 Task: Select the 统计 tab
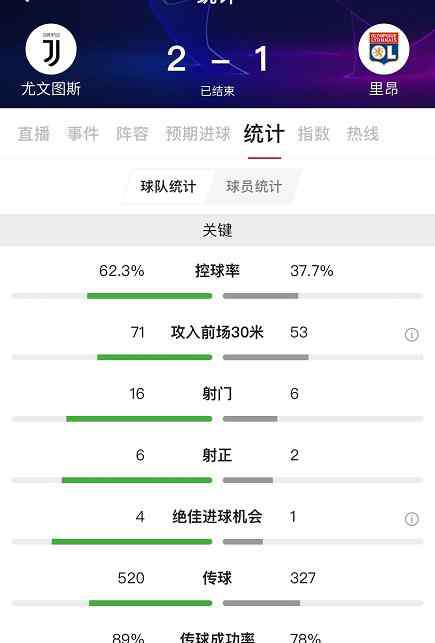point(264,134)
